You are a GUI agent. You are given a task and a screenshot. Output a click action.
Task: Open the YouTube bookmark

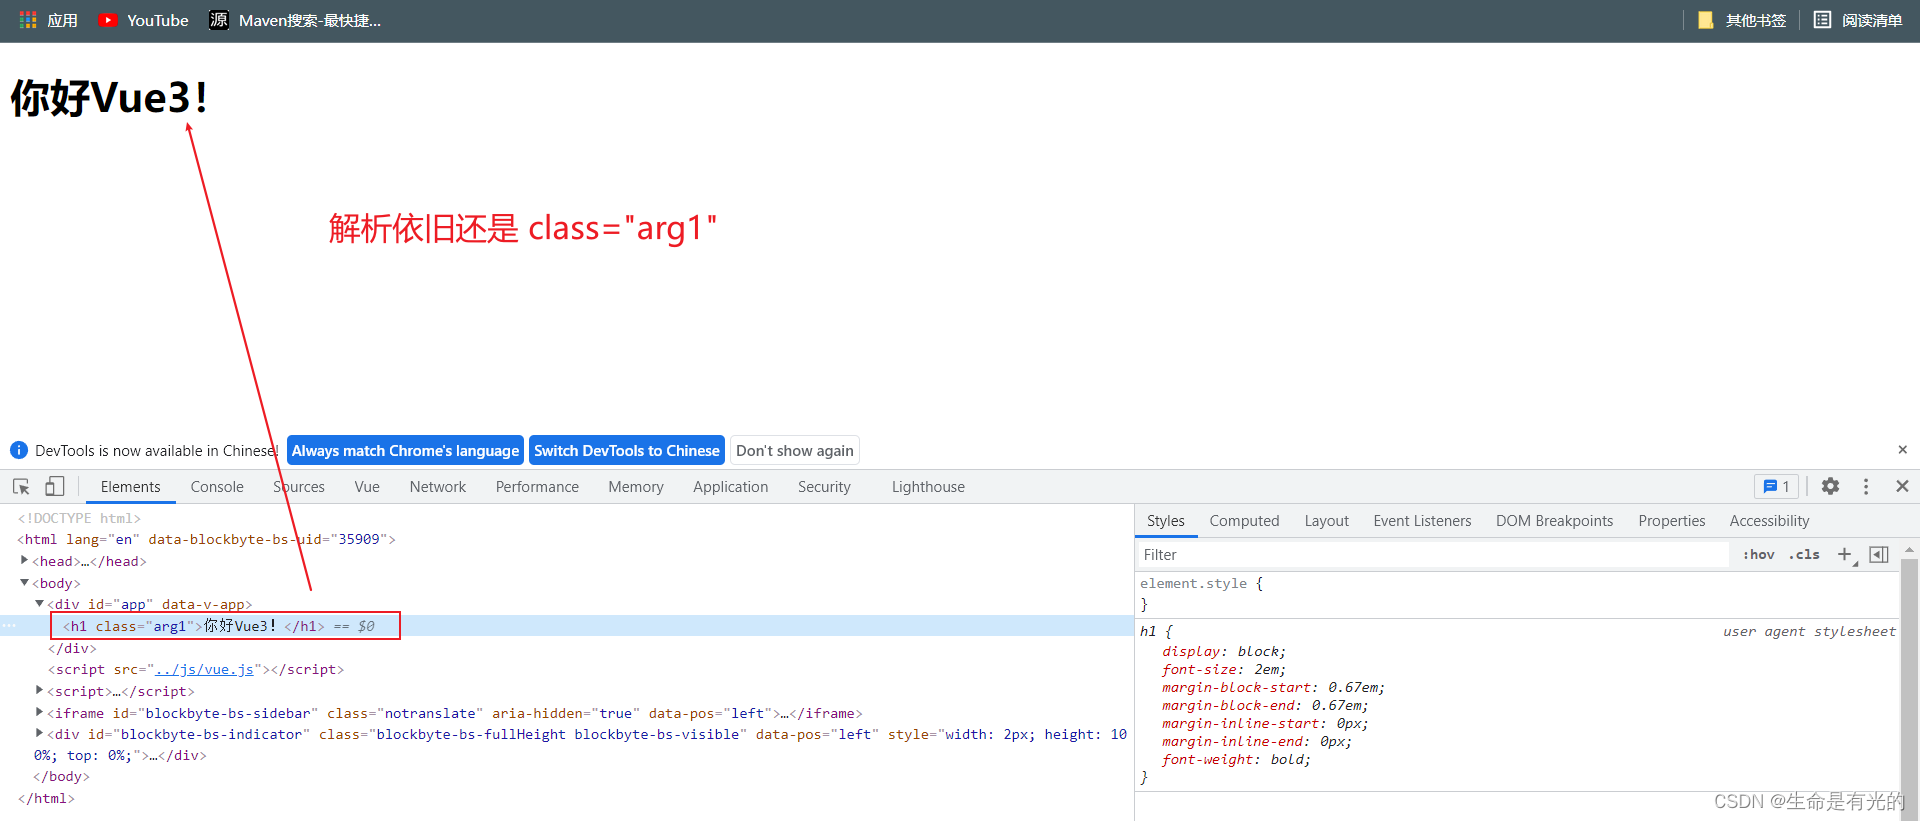[143, 20]
